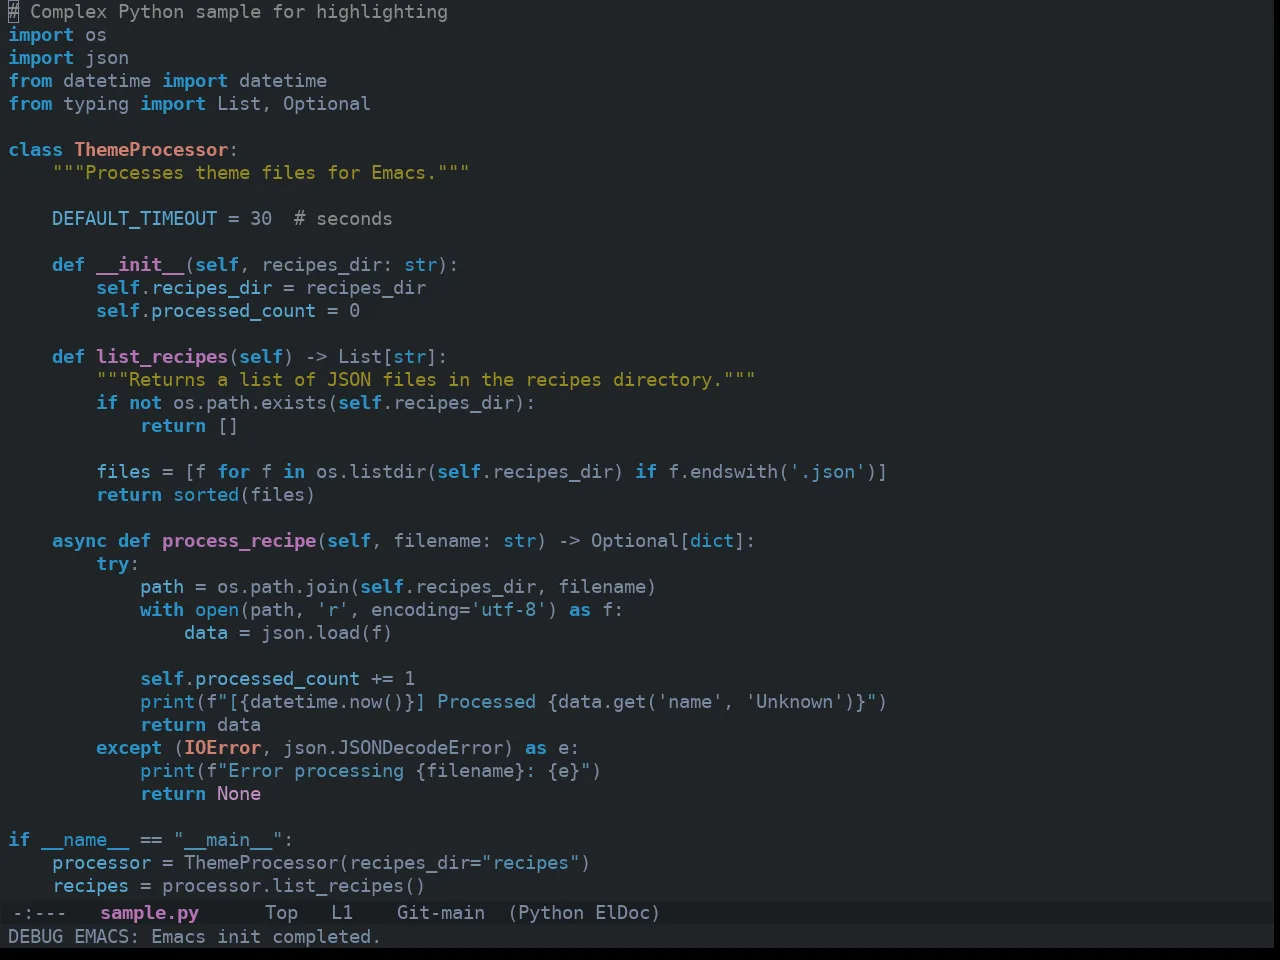The image size is (1280, 960).
Task: Click 'return None' statement
Action: click(200, 794)
